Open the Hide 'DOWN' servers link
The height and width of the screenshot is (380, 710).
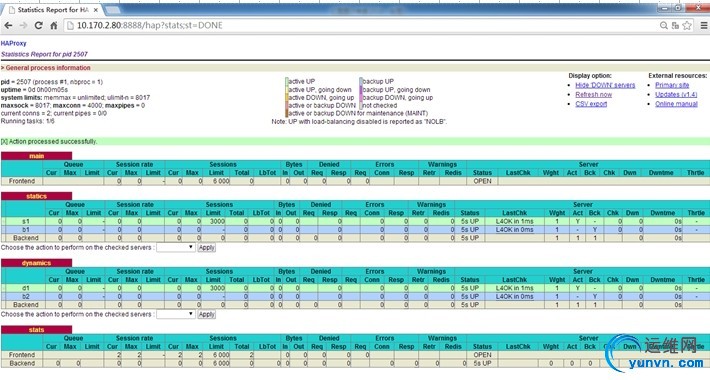coord(605,85)
